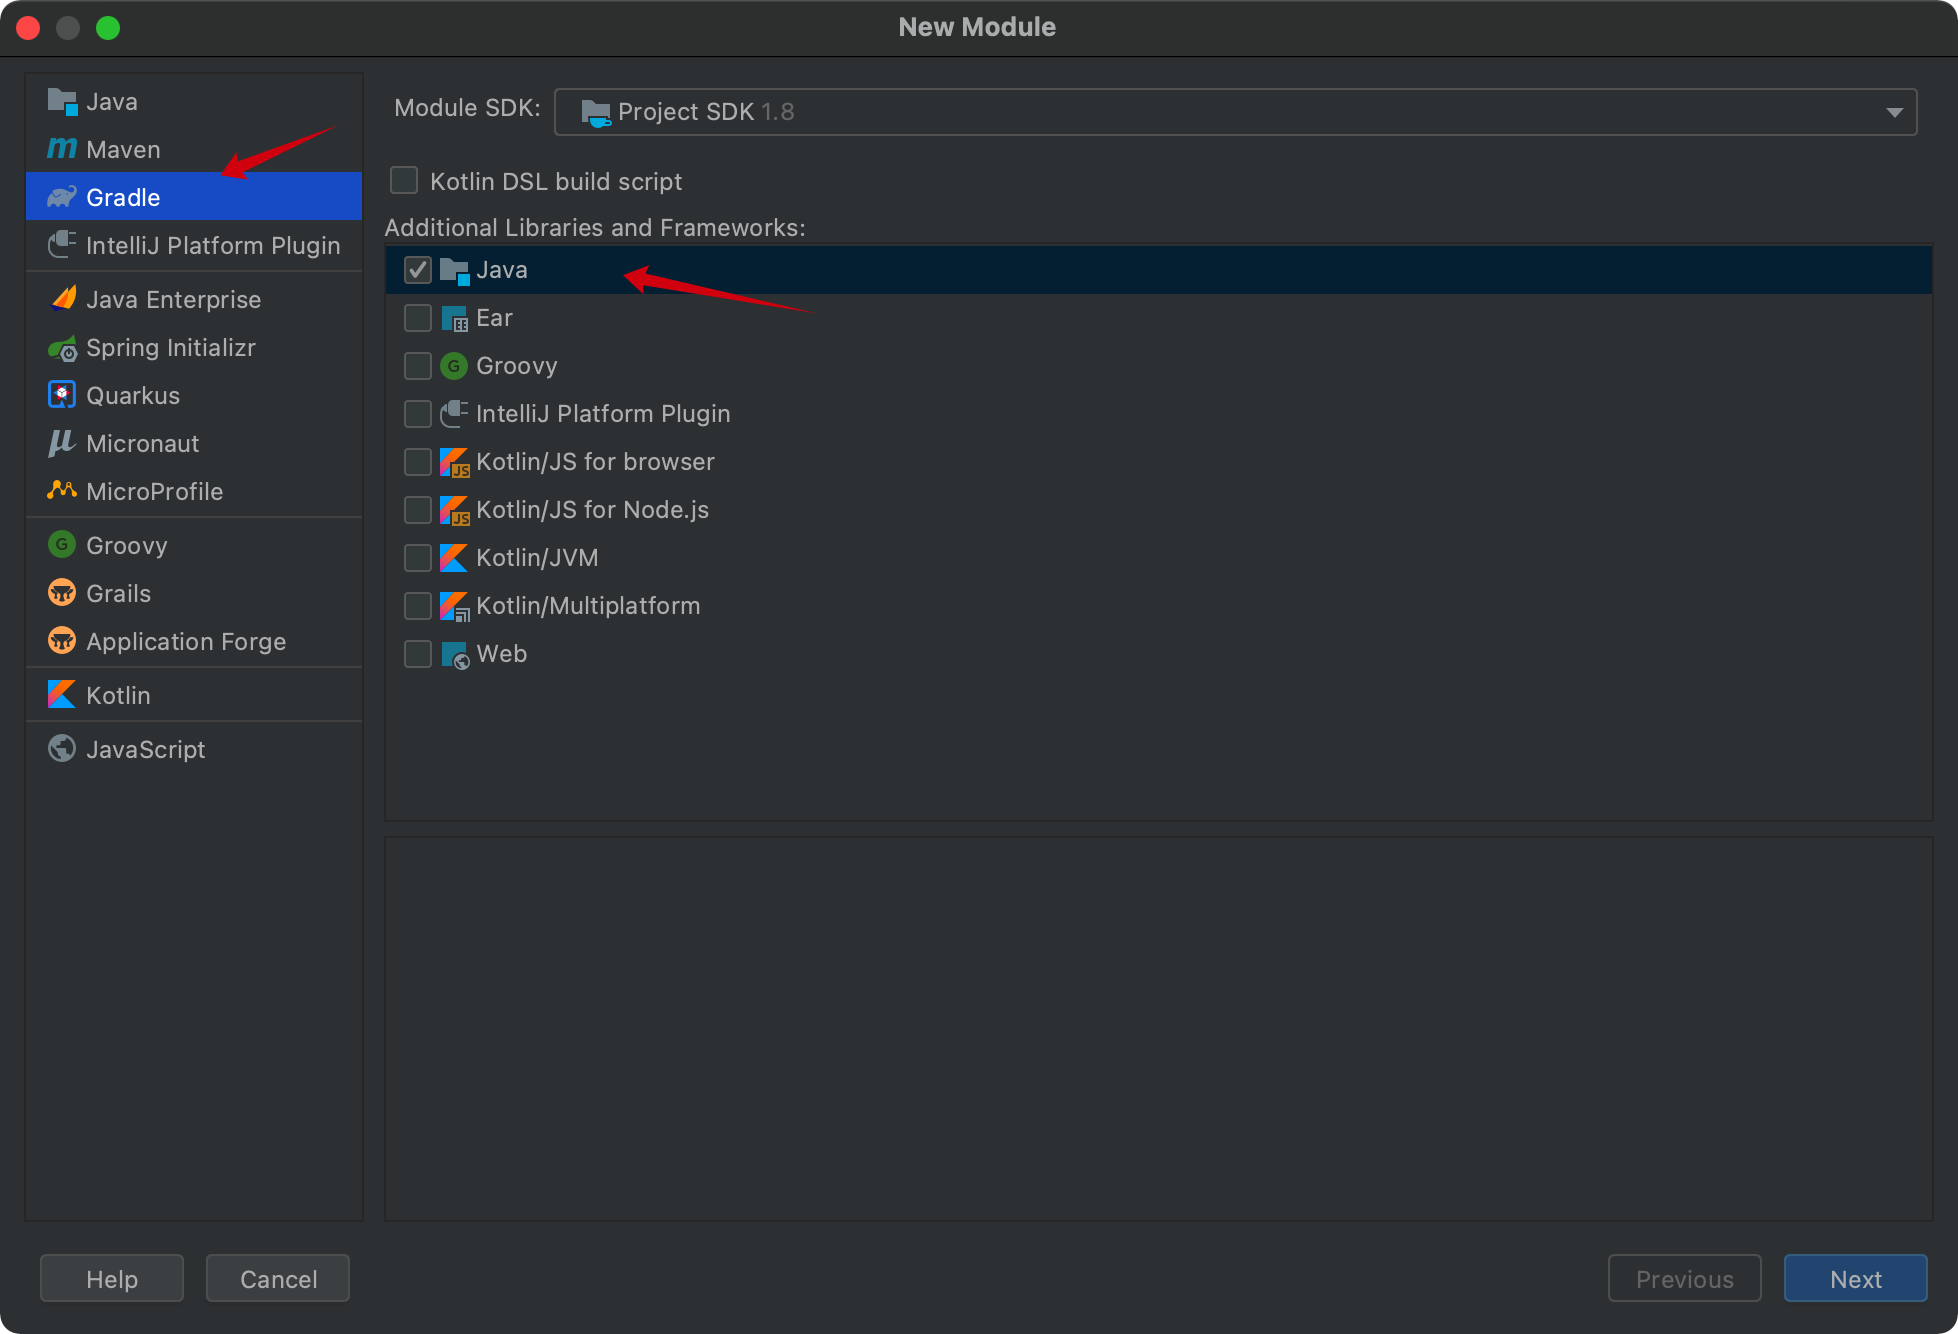Viewport: 1958px width, 1334px height.
Task: Select Quarkus module type
Action: tap(194, 395)
